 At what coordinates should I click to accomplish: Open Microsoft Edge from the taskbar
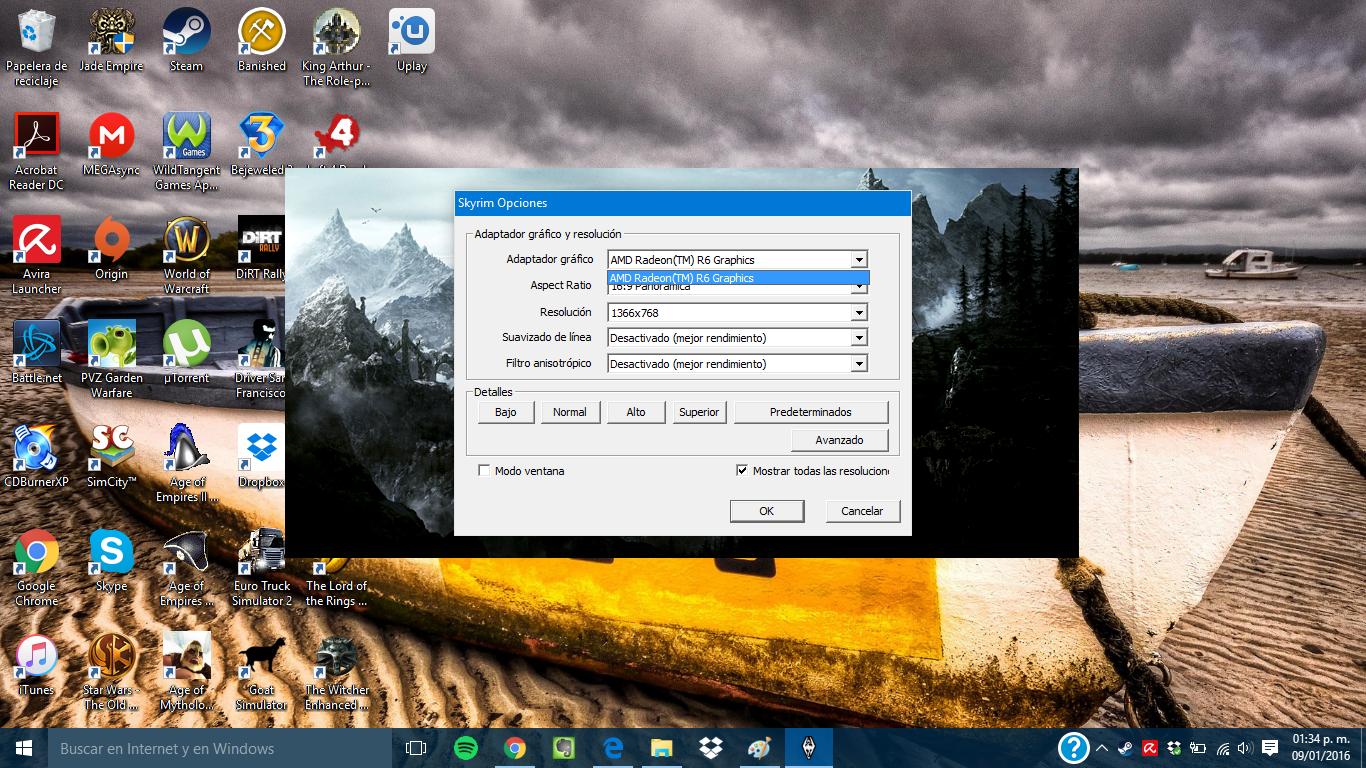(x=612, y=748)
